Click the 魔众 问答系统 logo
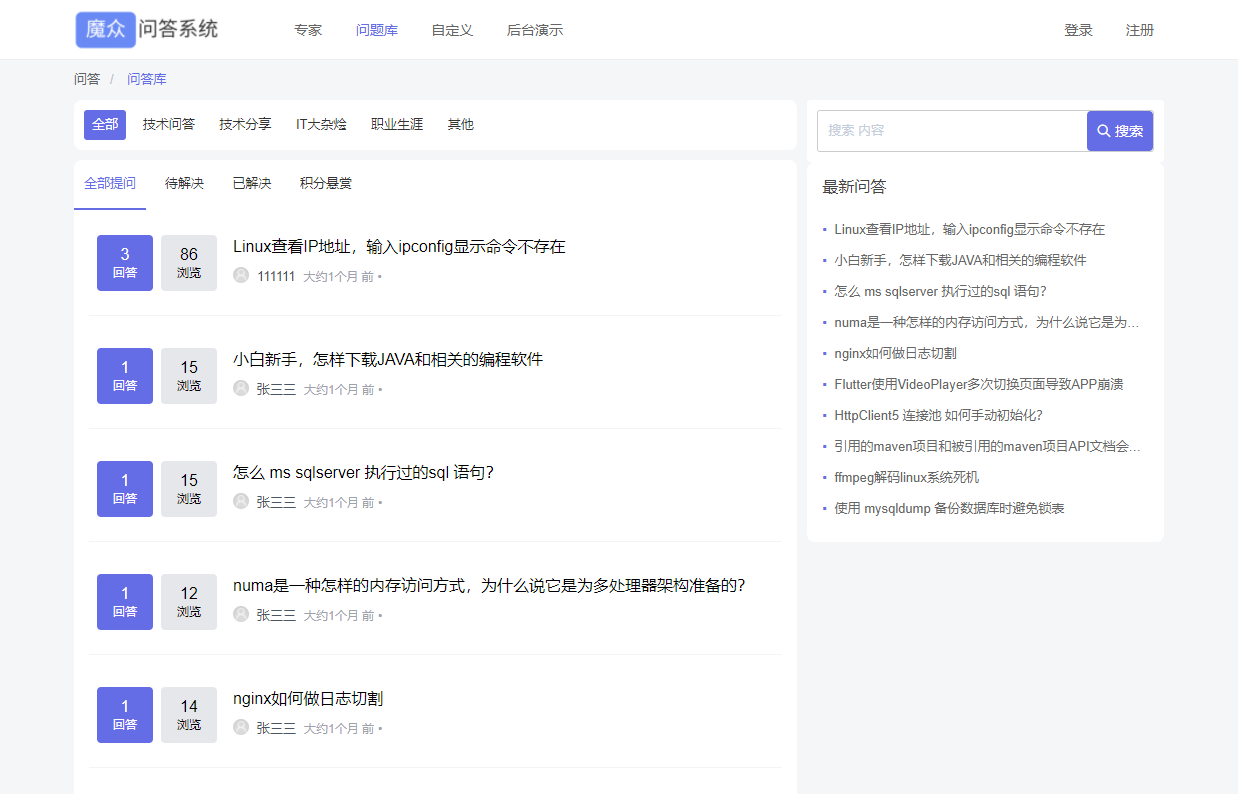The image size is (1238, 794). pyautogui.click(x=146, y=30)
